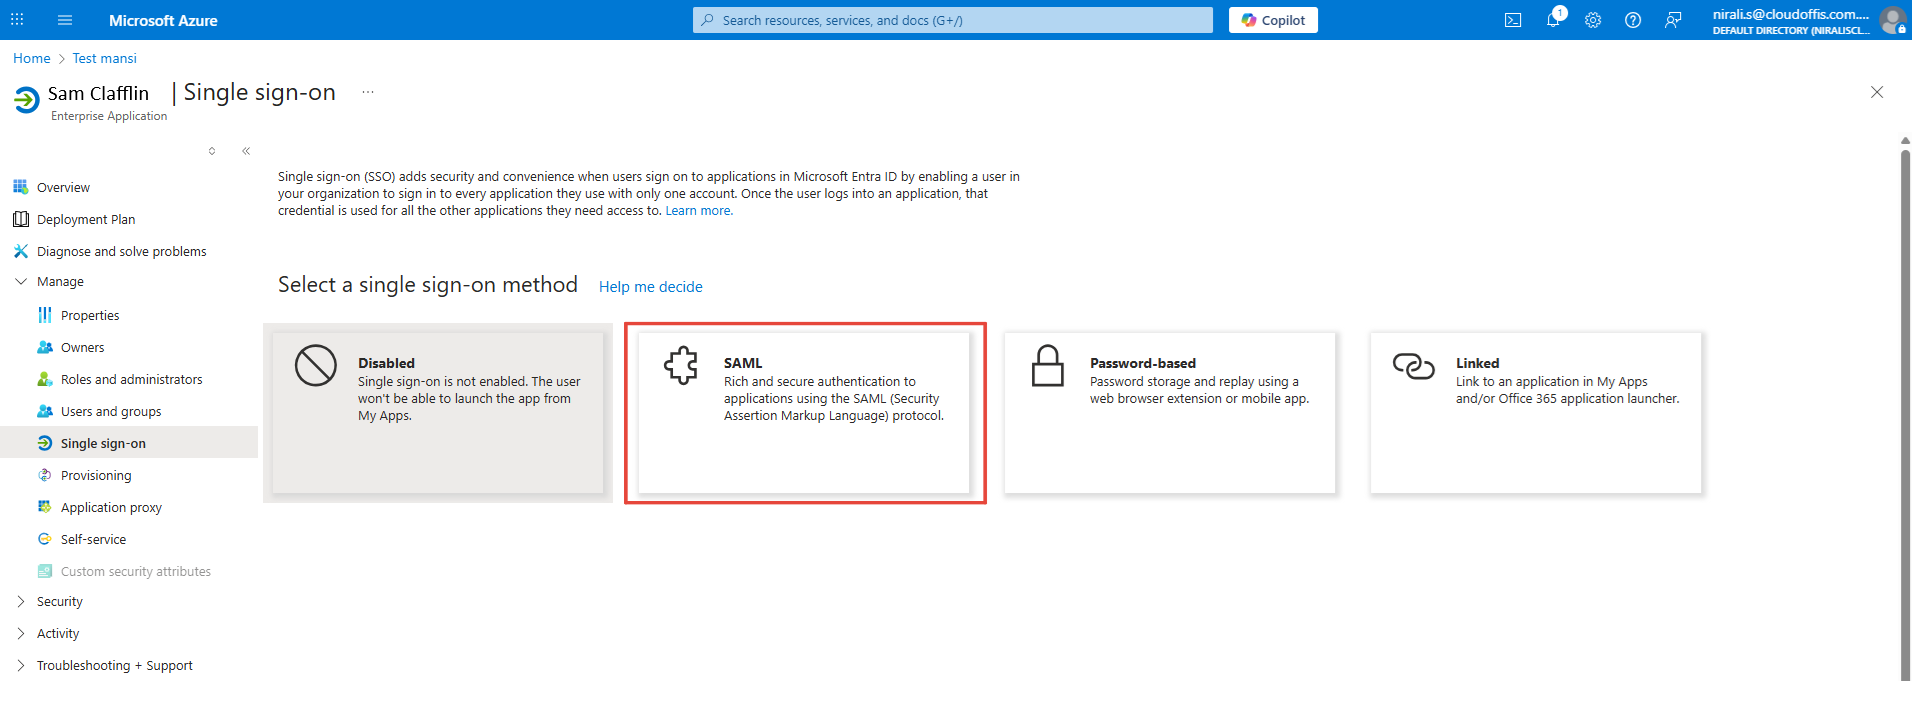Select Single sign-on menu item

129,443
